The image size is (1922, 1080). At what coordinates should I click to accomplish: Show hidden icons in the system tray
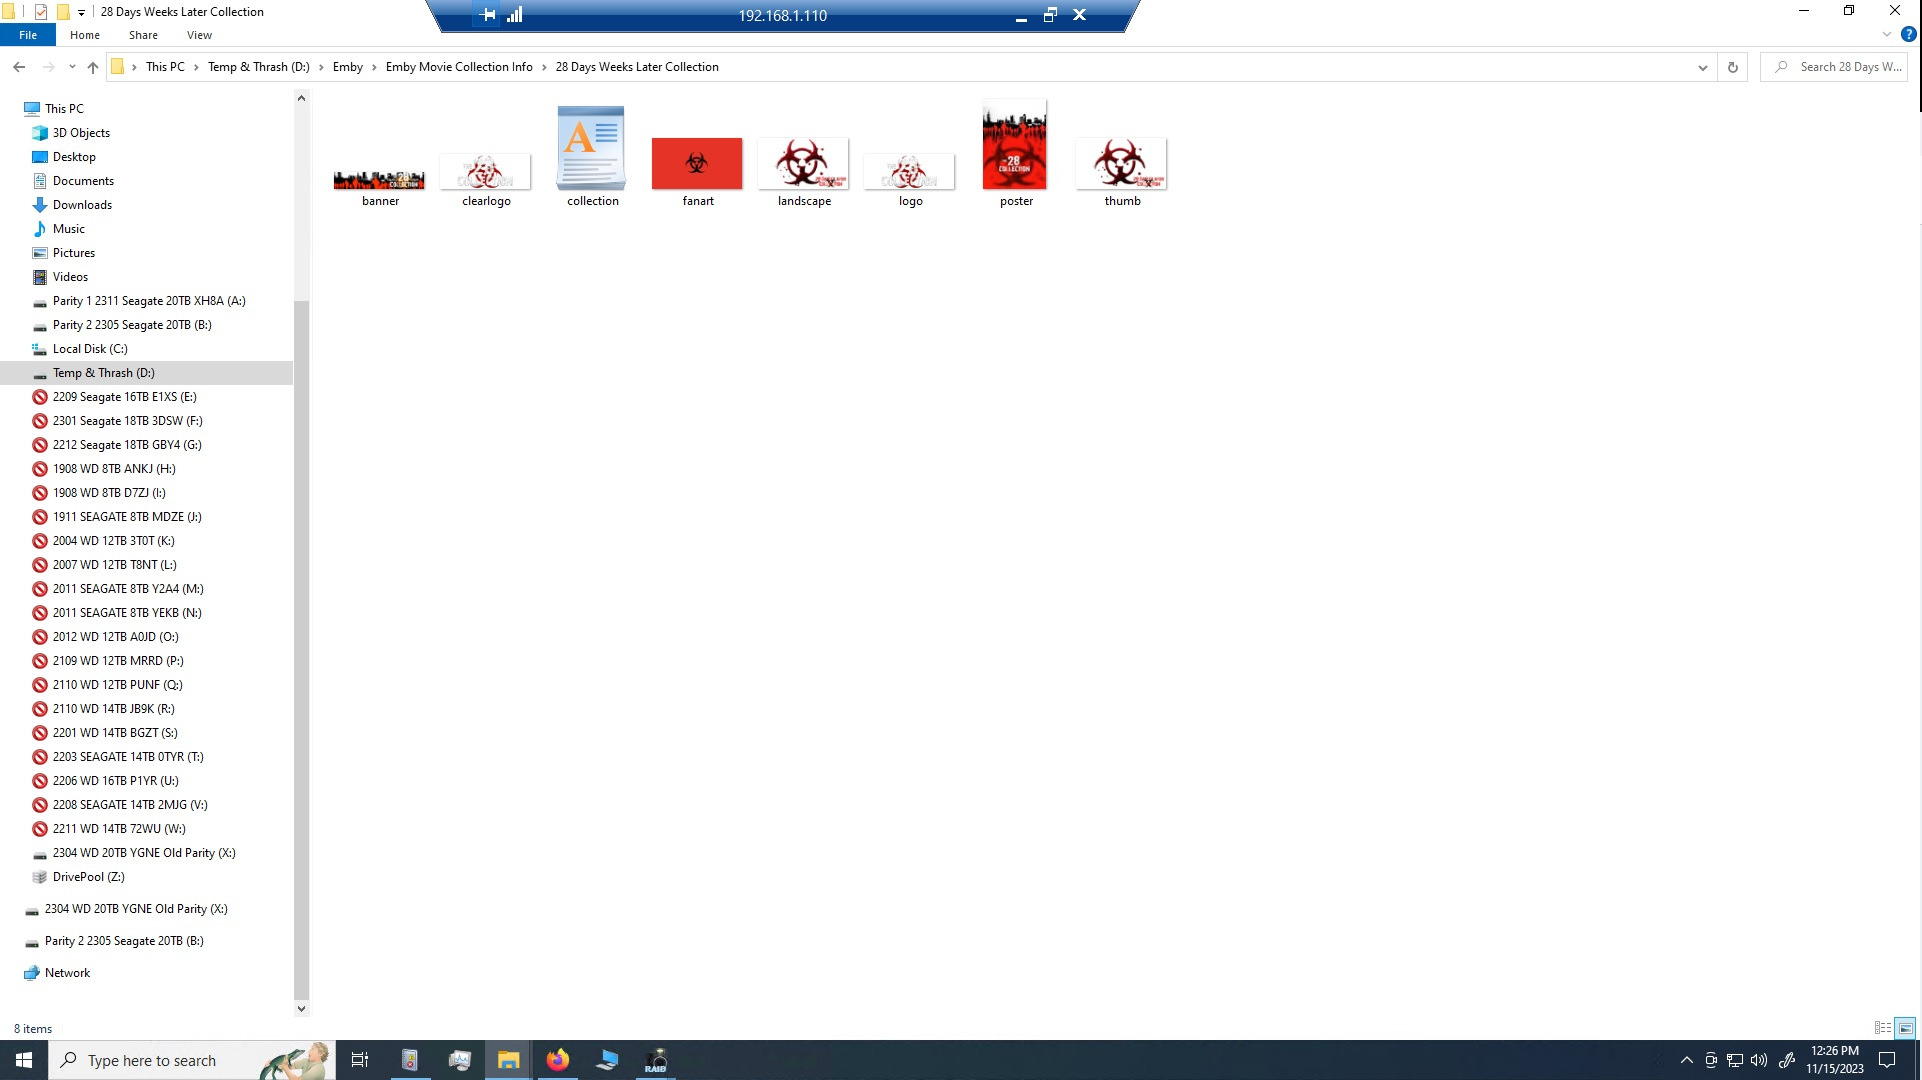[1687, 1060]
